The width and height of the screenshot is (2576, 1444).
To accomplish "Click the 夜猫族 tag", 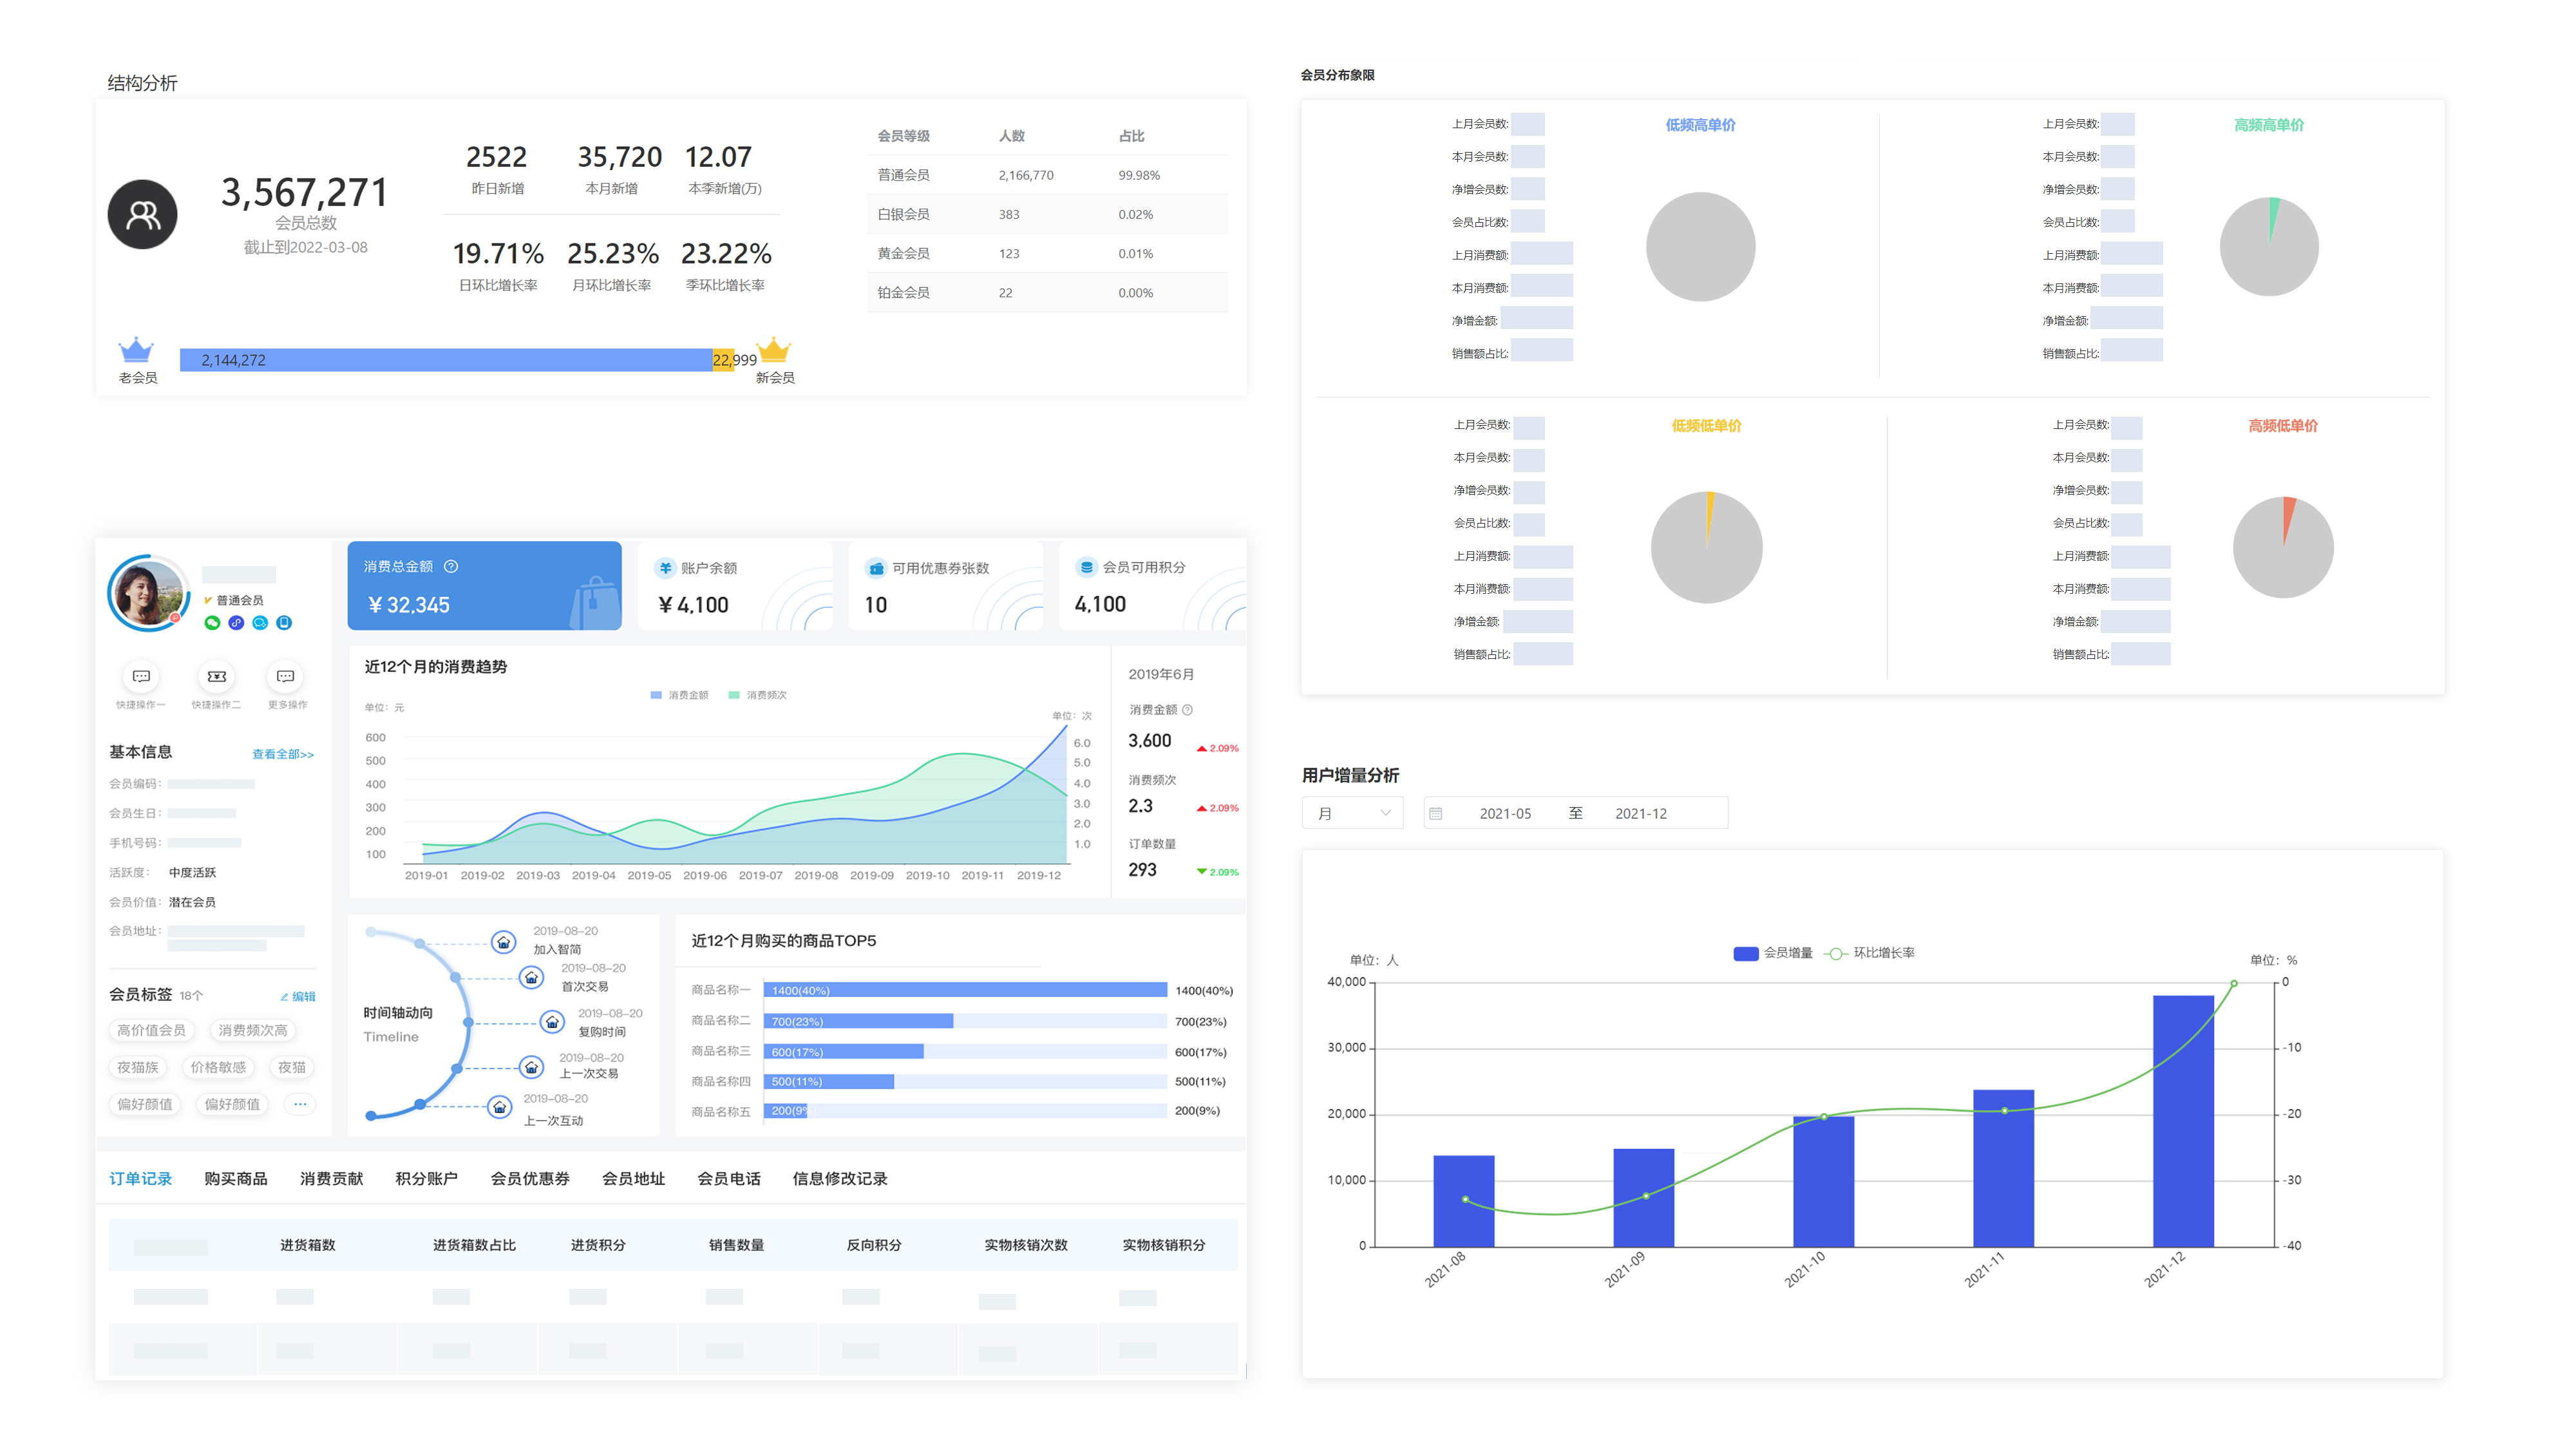I will (x=138, y=1067).
